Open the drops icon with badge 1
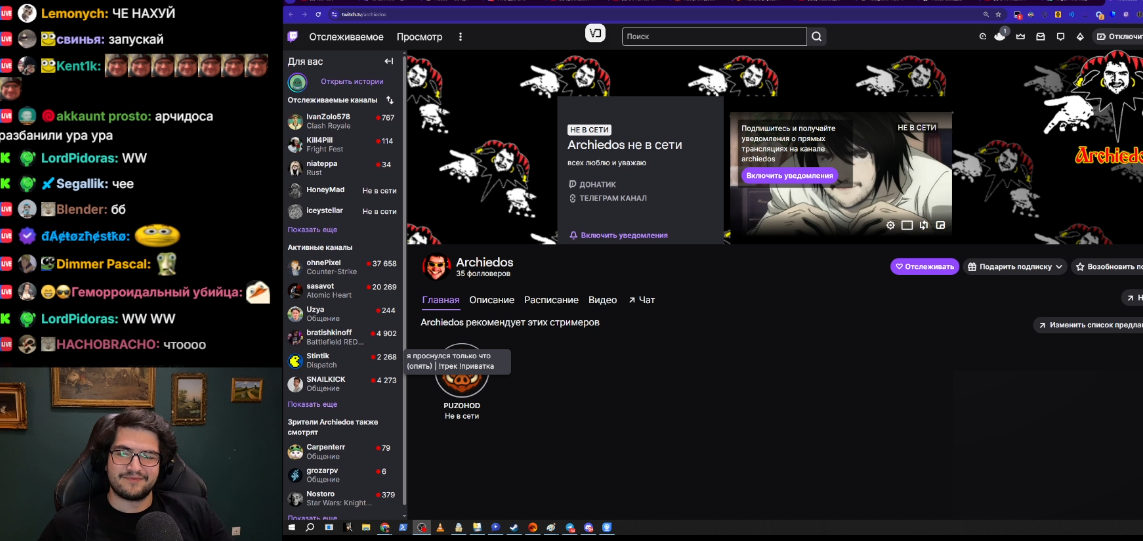 [x=1000, y=36]
